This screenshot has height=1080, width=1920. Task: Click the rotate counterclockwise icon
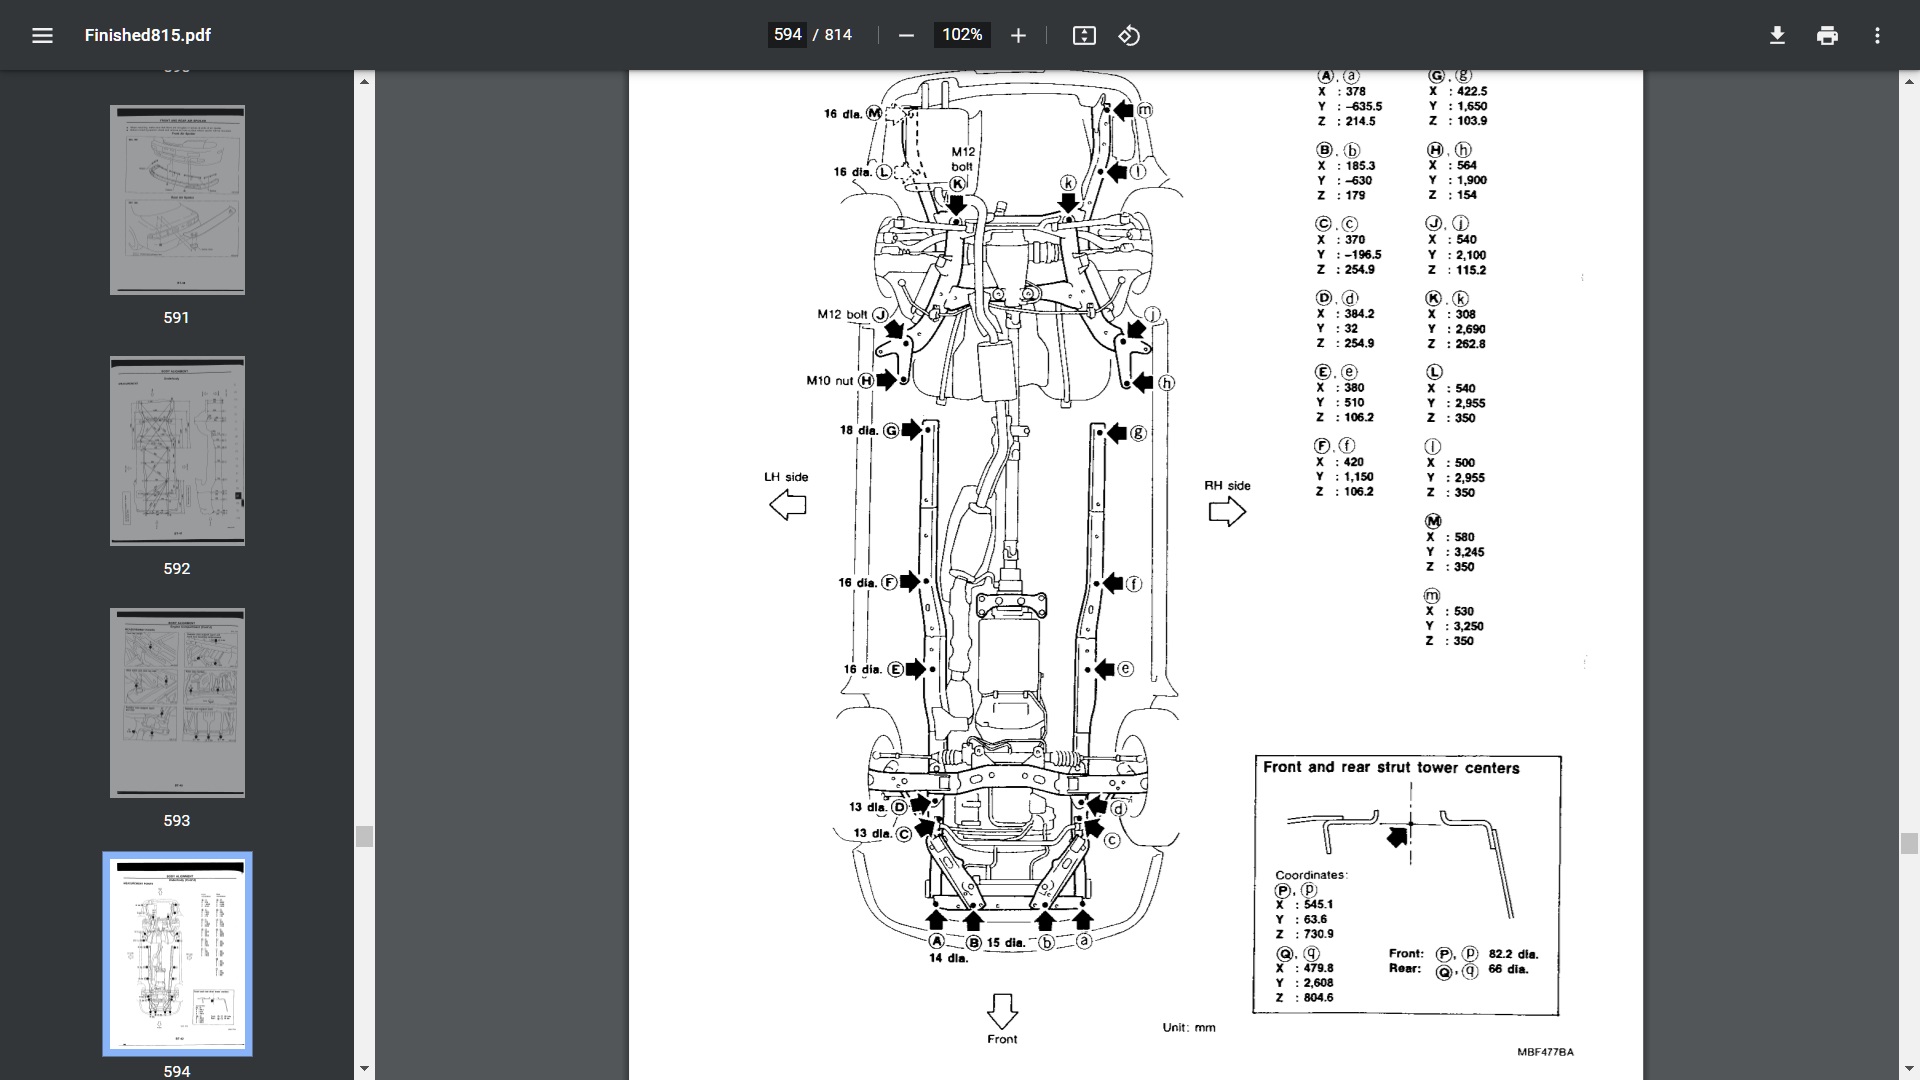[1129, 36]
